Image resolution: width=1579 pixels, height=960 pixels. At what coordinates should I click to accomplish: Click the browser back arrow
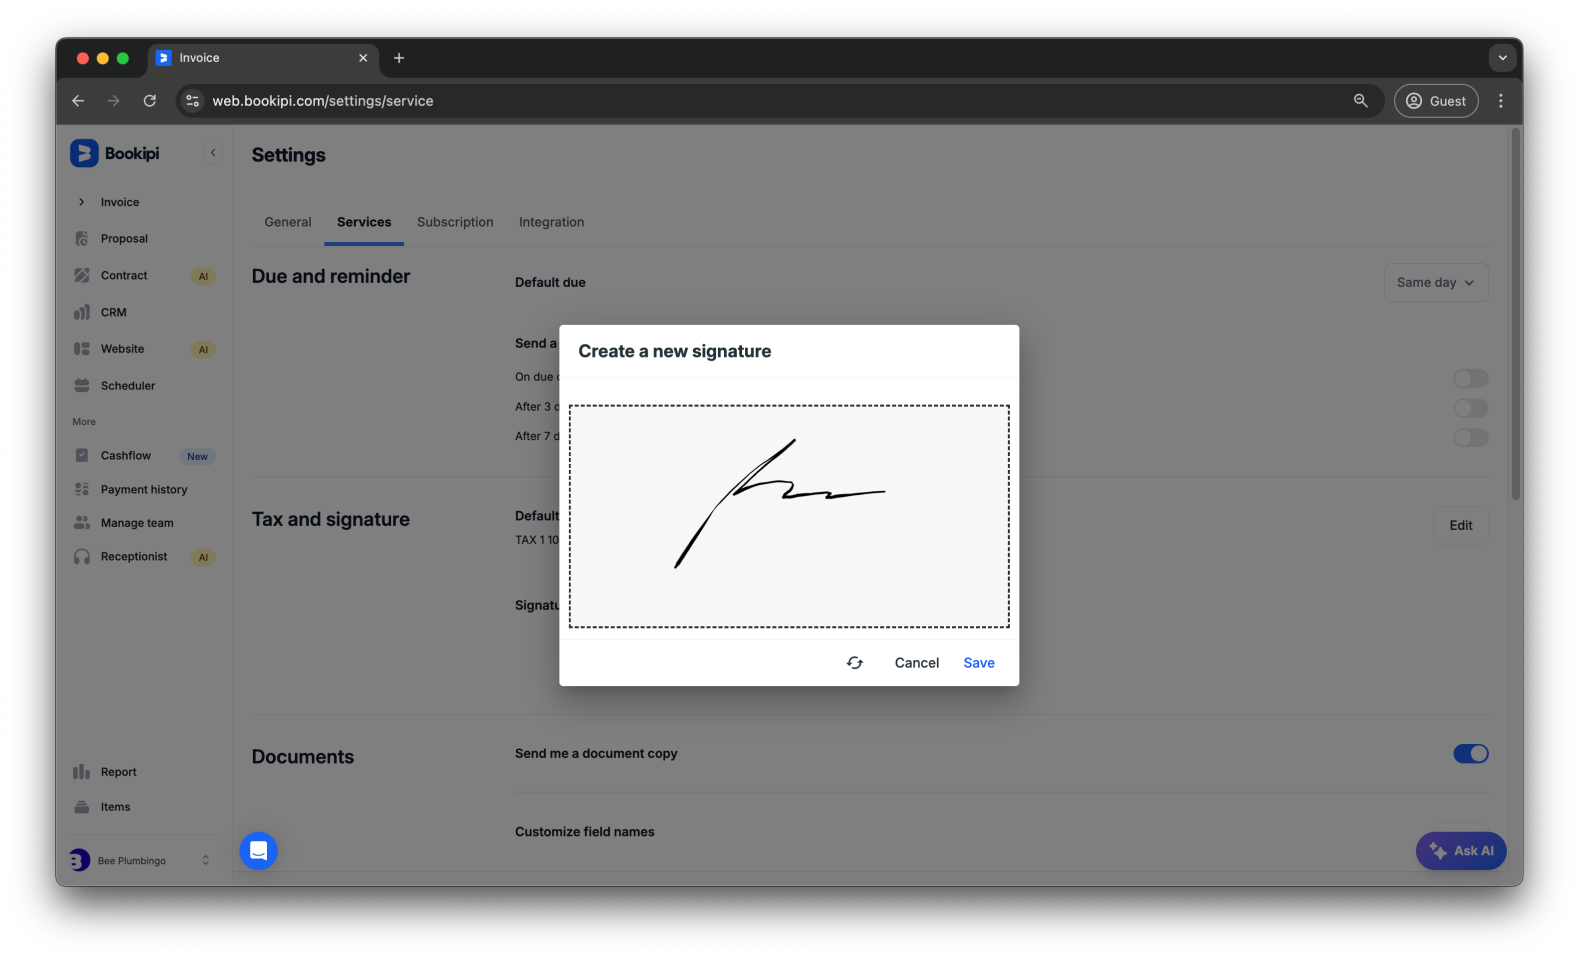click(78, 101)
